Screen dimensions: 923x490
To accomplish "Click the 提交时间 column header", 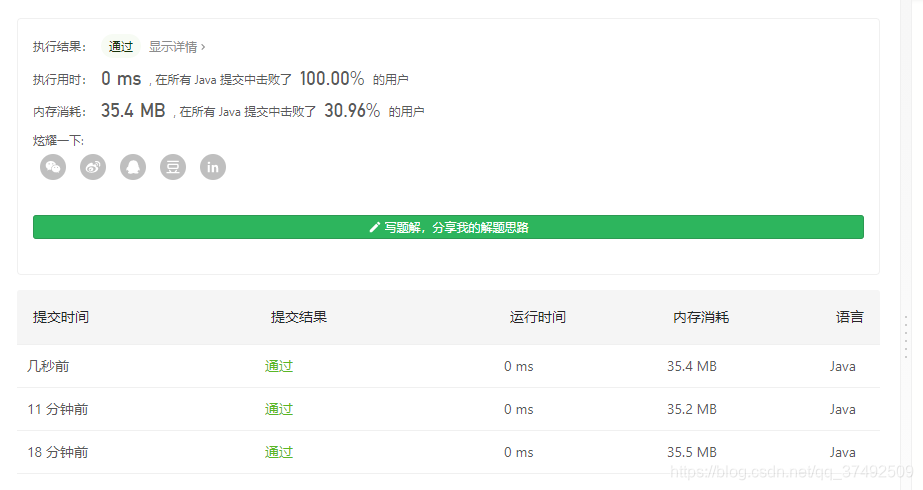I will 61,317.
